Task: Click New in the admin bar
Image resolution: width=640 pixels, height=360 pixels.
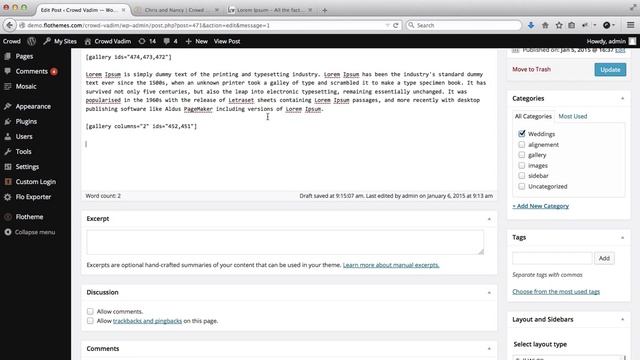Action: point(196,41)
